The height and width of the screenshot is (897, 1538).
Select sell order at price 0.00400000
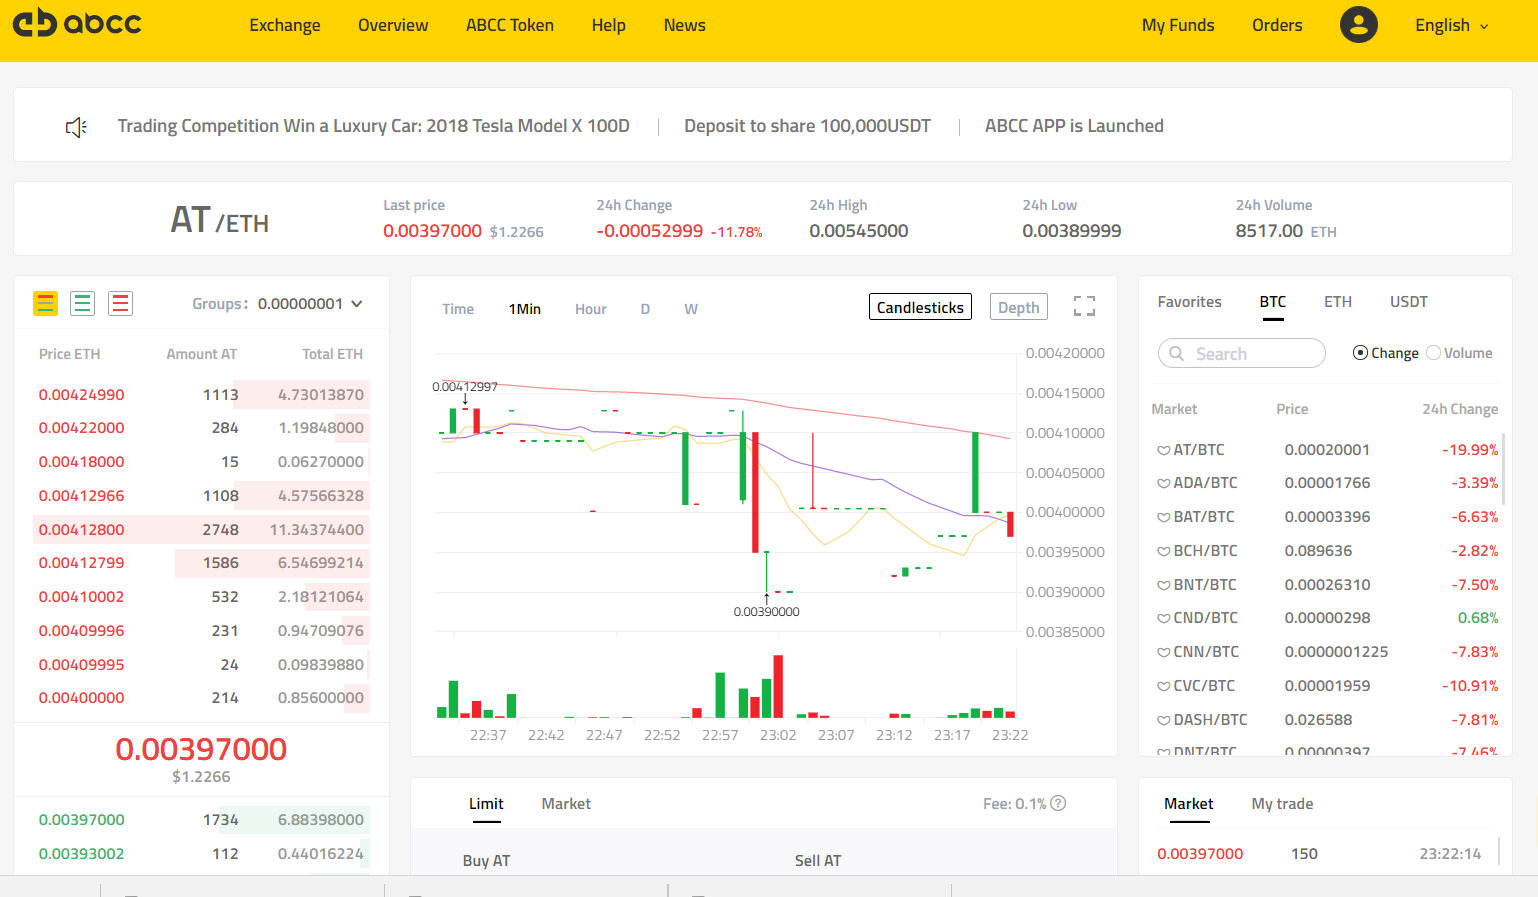click(x=203, y=697)
